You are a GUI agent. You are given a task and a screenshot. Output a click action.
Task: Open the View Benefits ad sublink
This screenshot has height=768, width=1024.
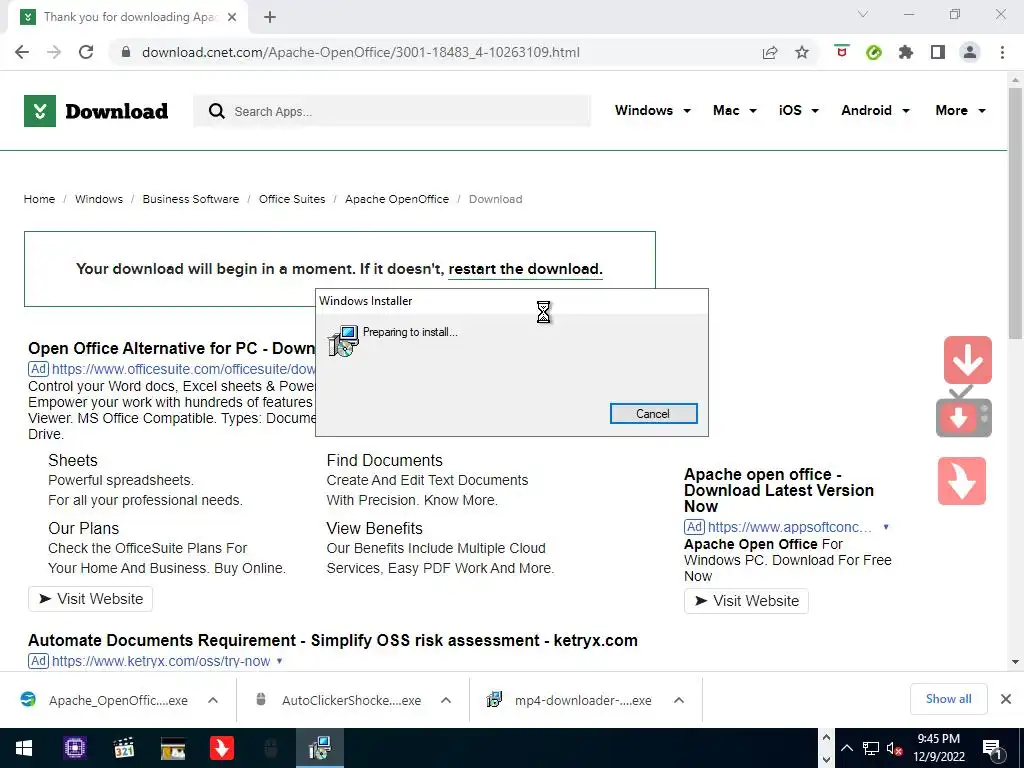tap(374, 528)
